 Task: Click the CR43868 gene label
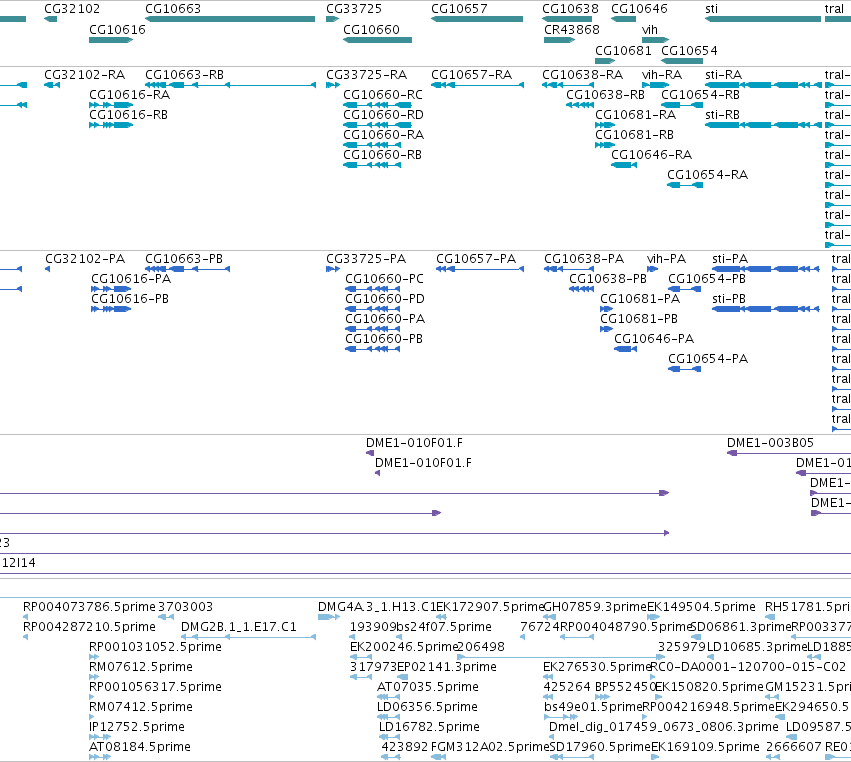coord(571,29)
